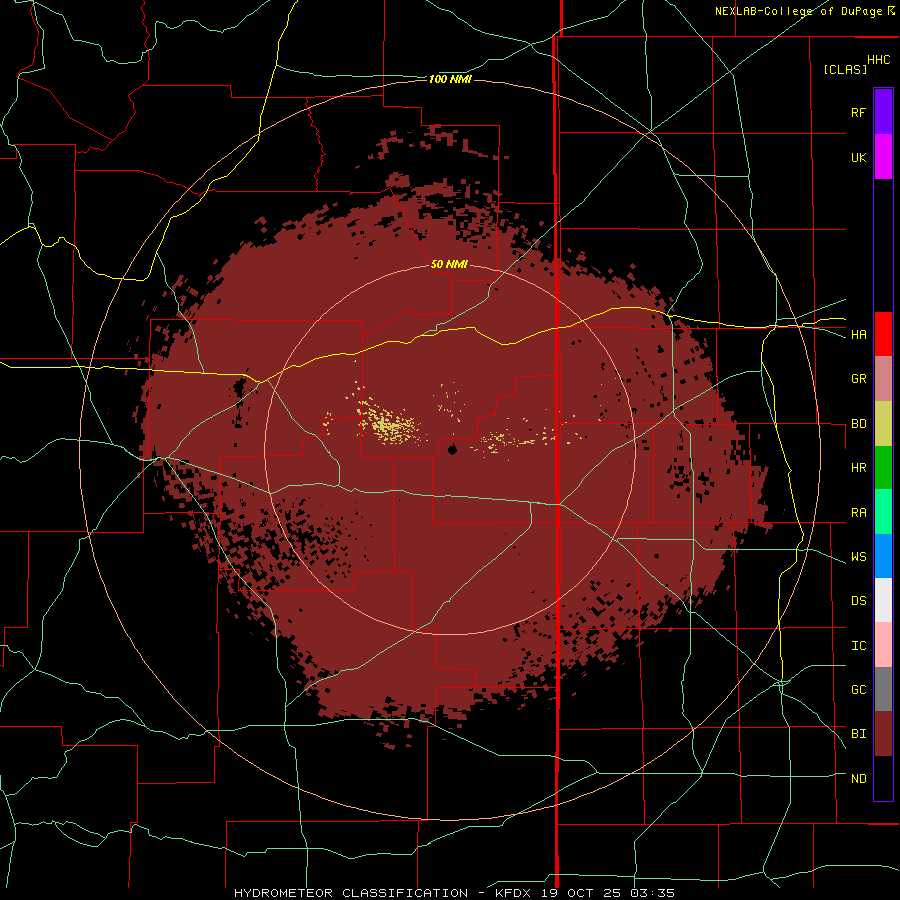
Task: Click the RF legend label
Action: (858, 112)
